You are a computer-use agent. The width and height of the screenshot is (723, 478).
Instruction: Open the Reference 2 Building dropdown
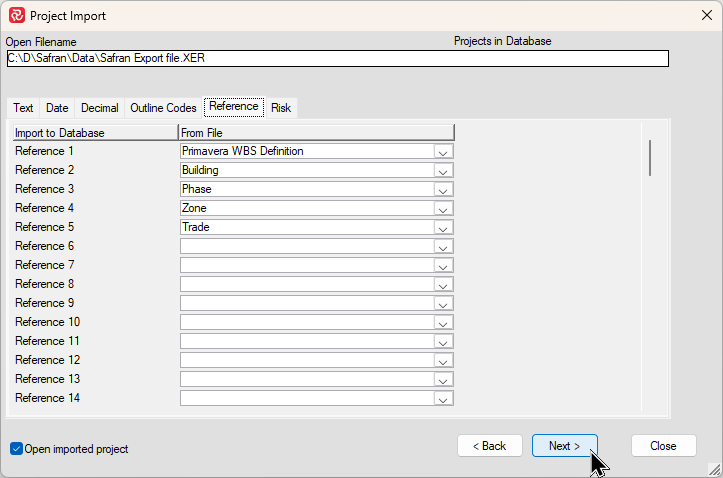(x=444, y=170)
